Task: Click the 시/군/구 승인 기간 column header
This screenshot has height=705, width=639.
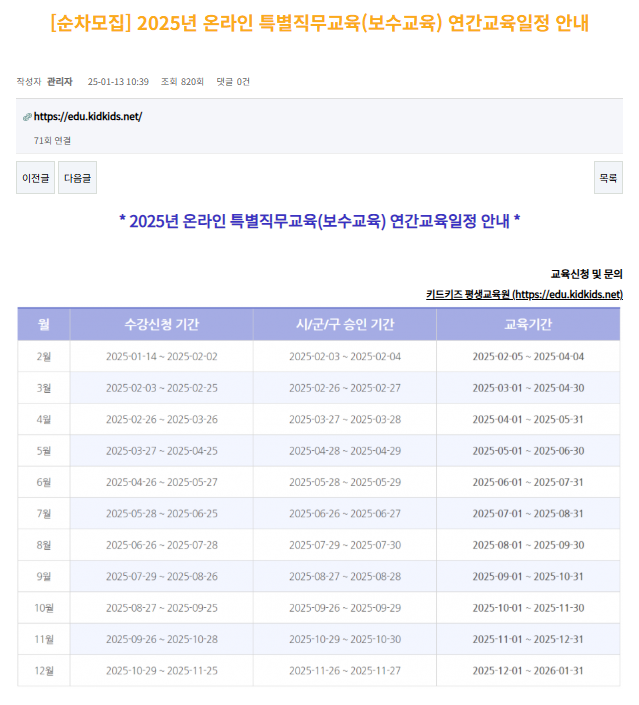Action: point(345,324)
